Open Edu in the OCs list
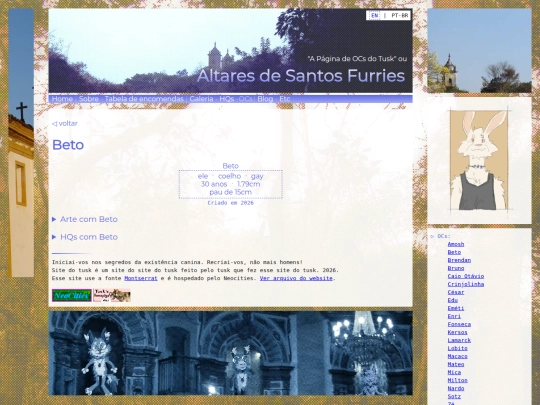Viewport: 540px width, 405px height. click(x=453, y=300)
